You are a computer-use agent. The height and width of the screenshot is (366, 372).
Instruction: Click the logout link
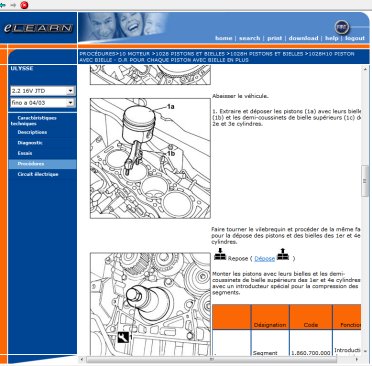coord(355,38)
